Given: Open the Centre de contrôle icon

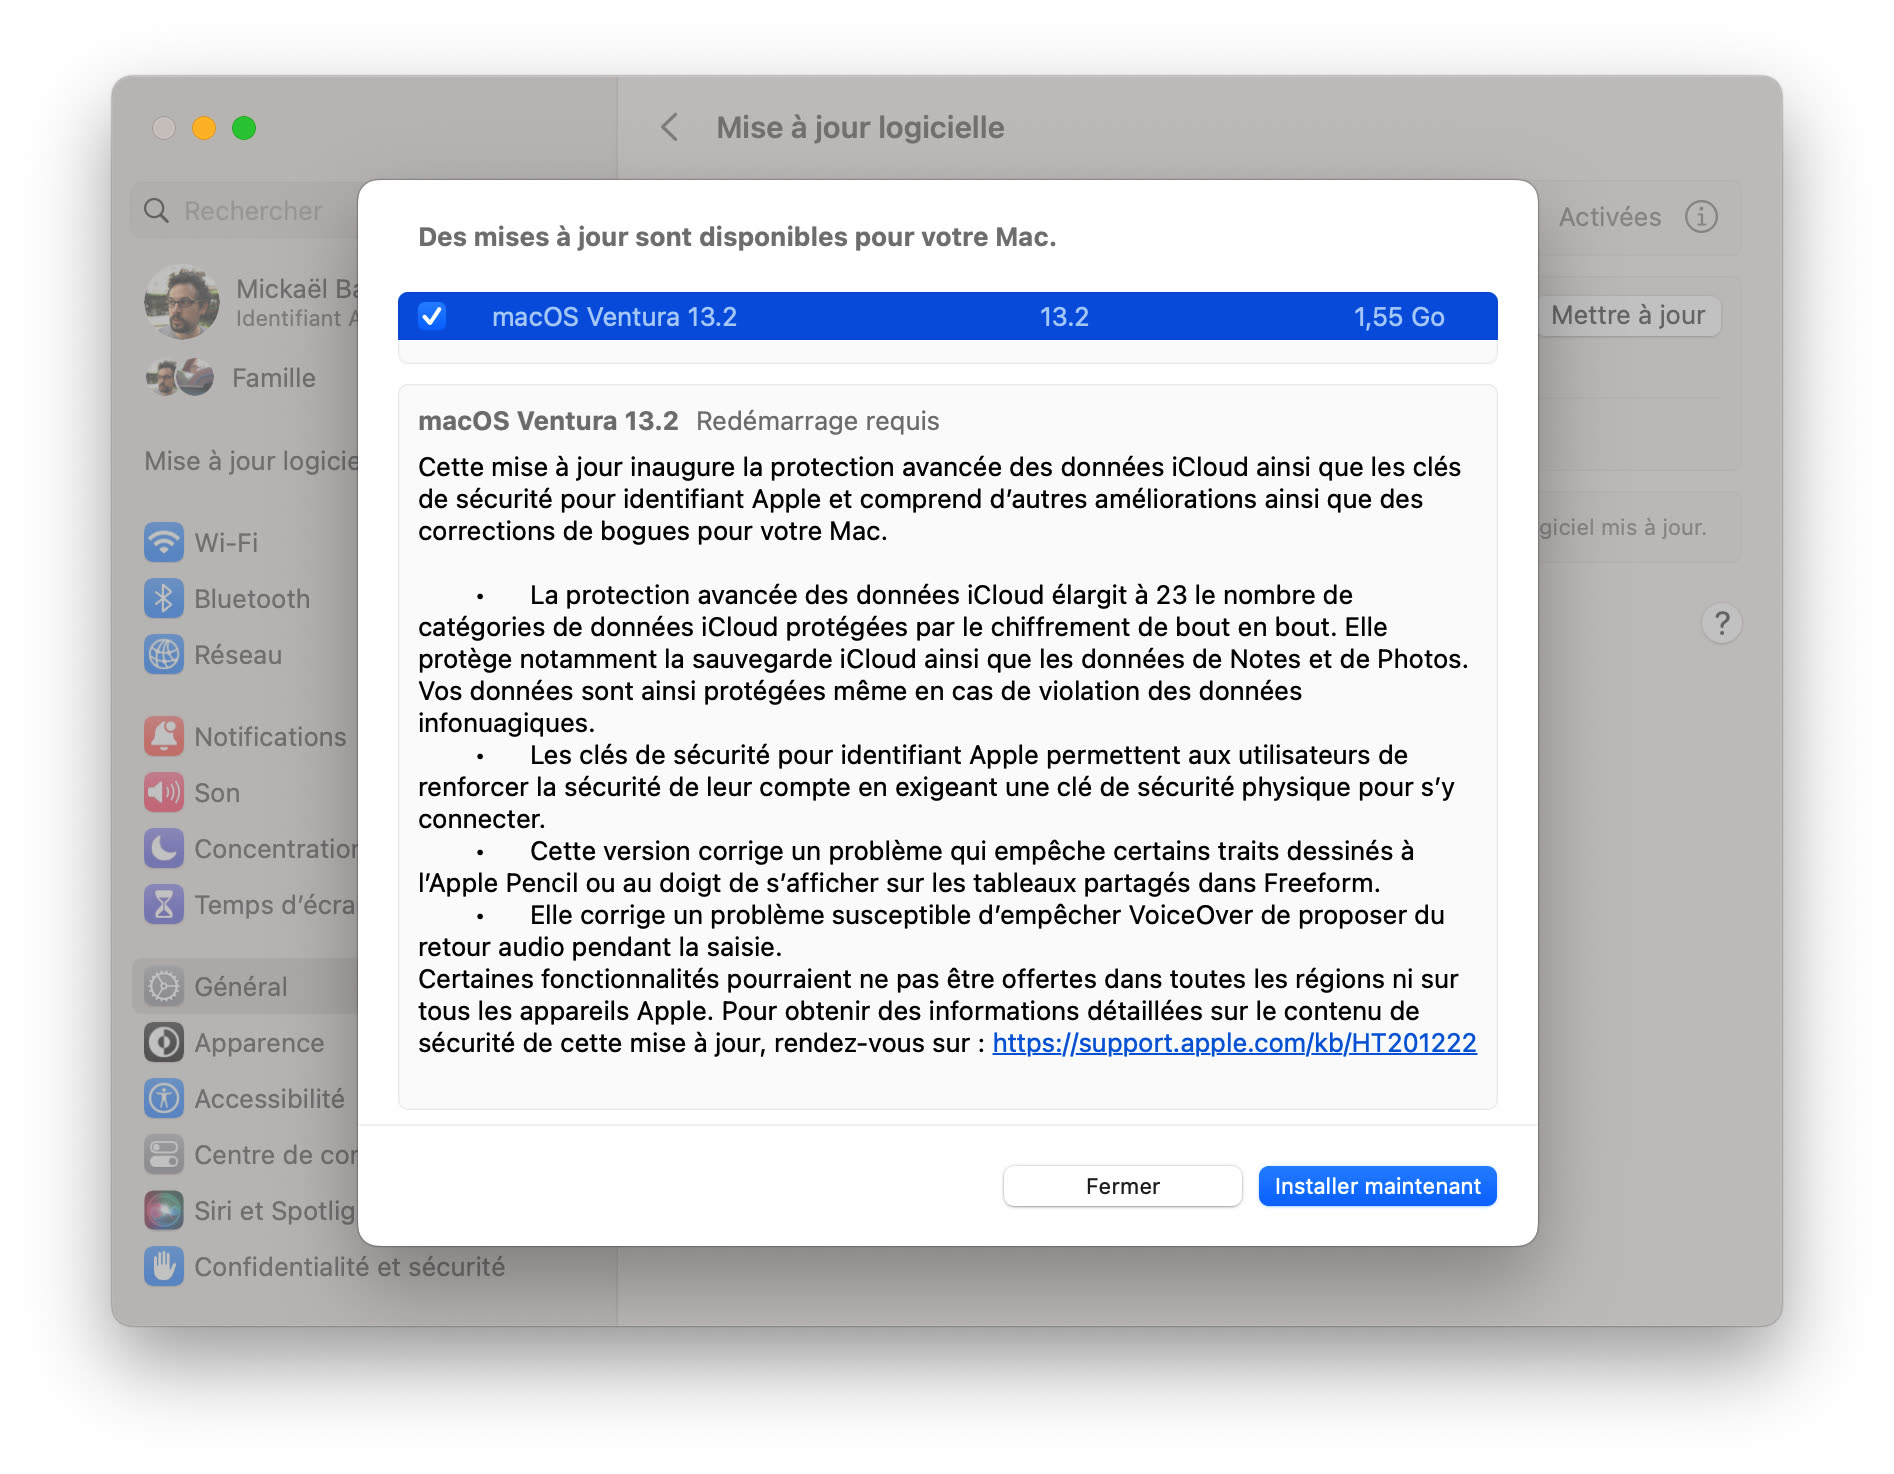Looking at the screenshot, I should 164,1154.
